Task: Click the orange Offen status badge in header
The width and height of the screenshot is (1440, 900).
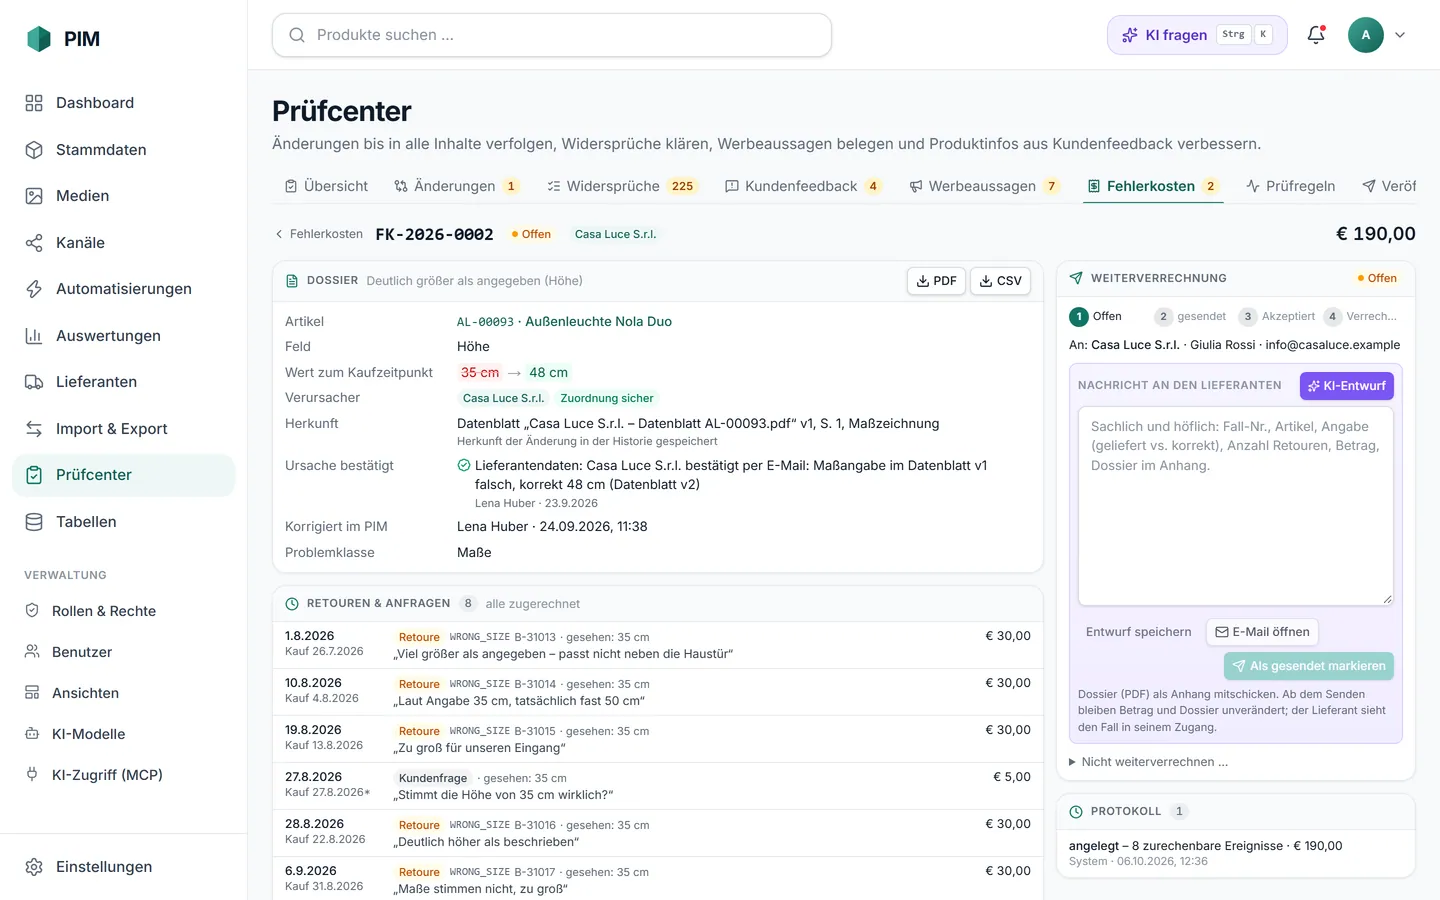Action: click(x=531, y=234)
